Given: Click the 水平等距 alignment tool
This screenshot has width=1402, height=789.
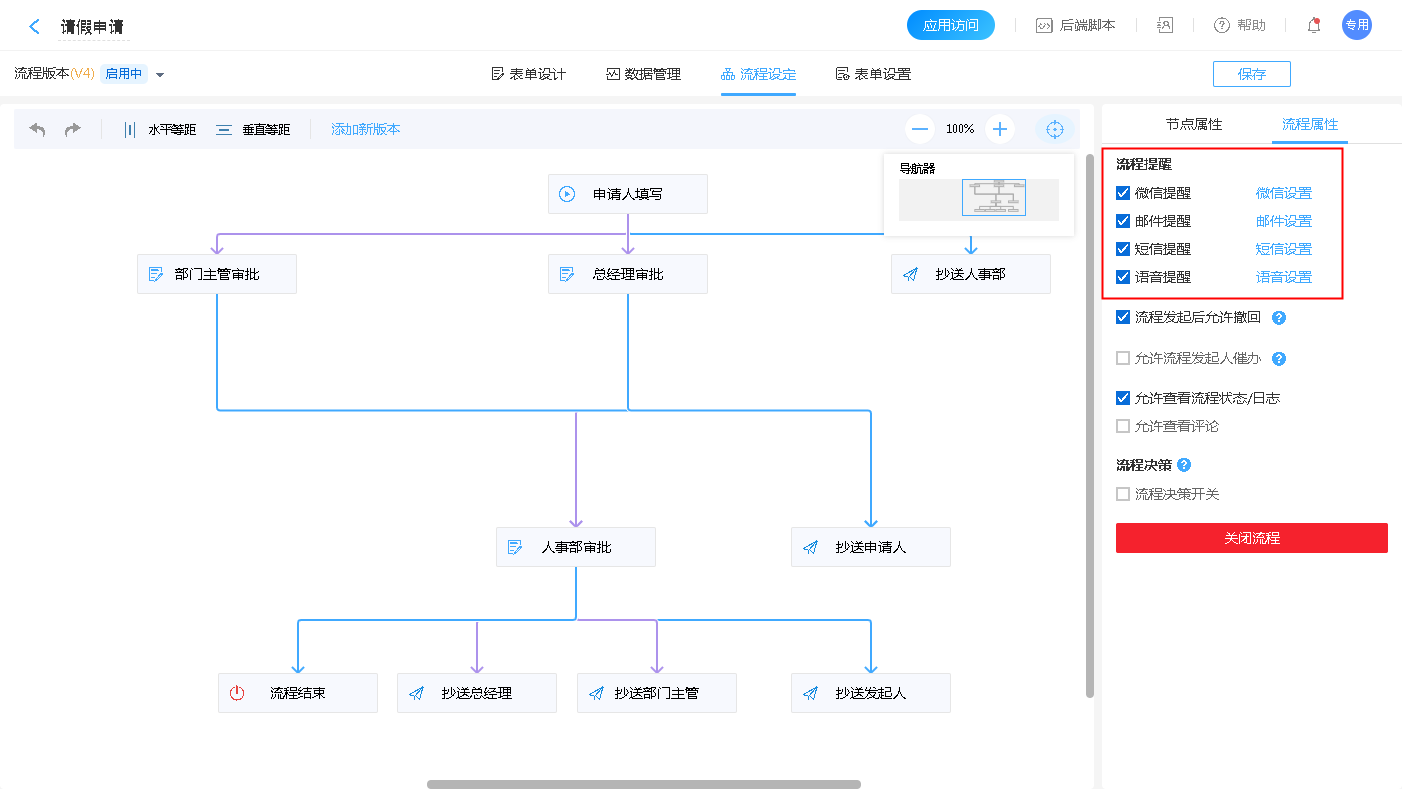Looking at the screenshot, I should (x=159, y=129).
